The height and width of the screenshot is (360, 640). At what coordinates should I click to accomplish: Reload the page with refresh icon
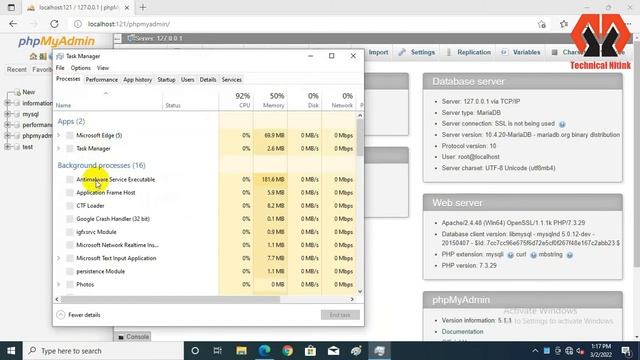[x=54, y=24]
